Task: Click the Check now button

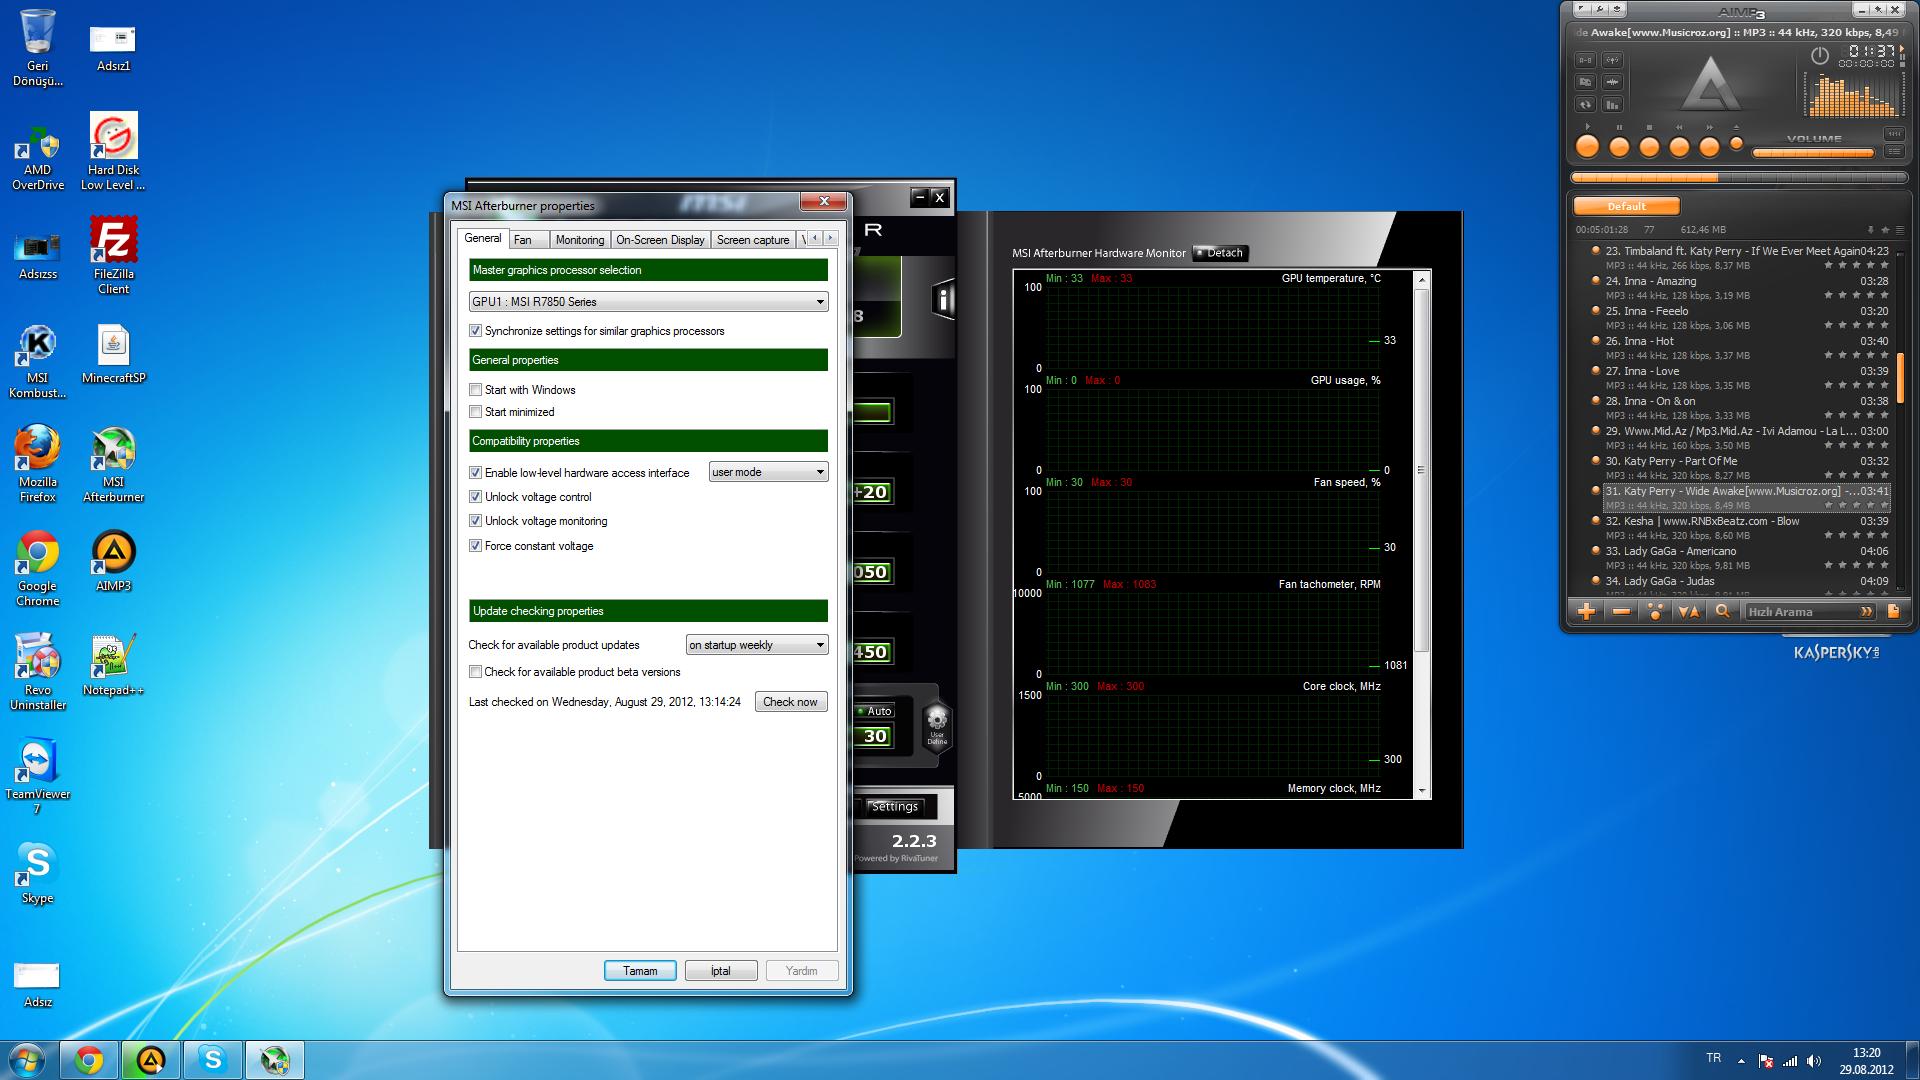Action: point(790,702)
